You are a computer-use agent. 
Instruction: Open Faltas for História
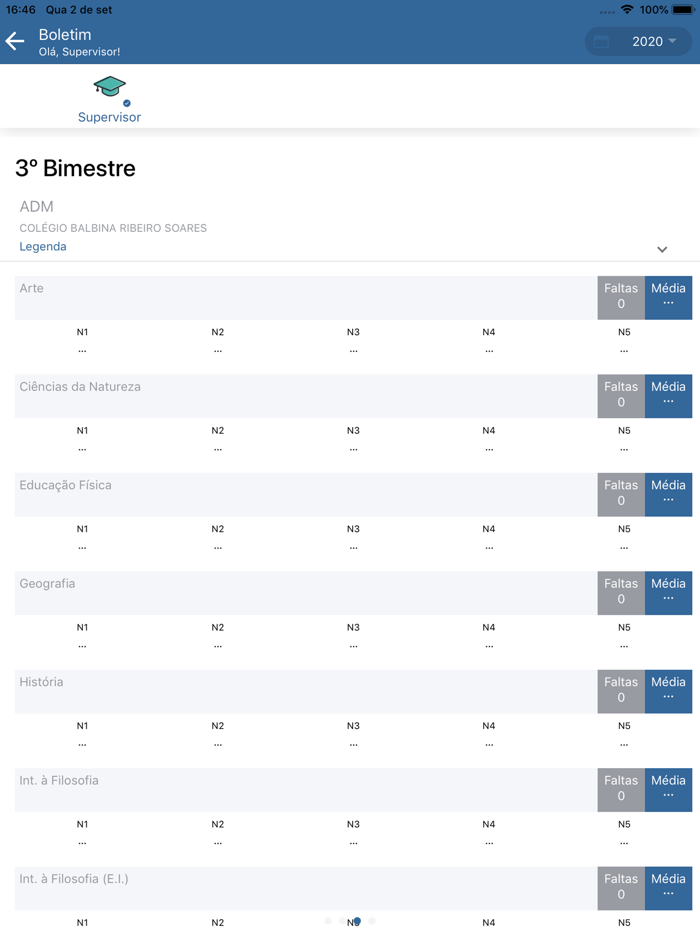pyautogui.click(x=621, y=691)
